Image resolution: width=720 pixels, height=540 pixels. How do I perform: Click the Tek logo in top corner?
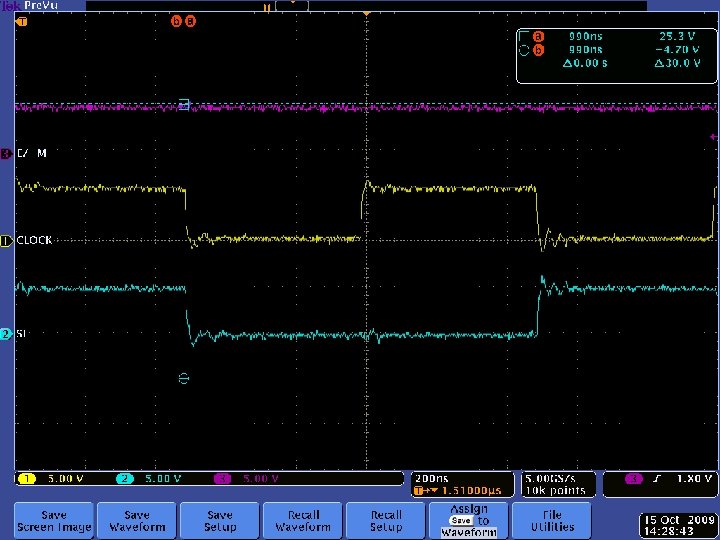[x=10, y=6]
